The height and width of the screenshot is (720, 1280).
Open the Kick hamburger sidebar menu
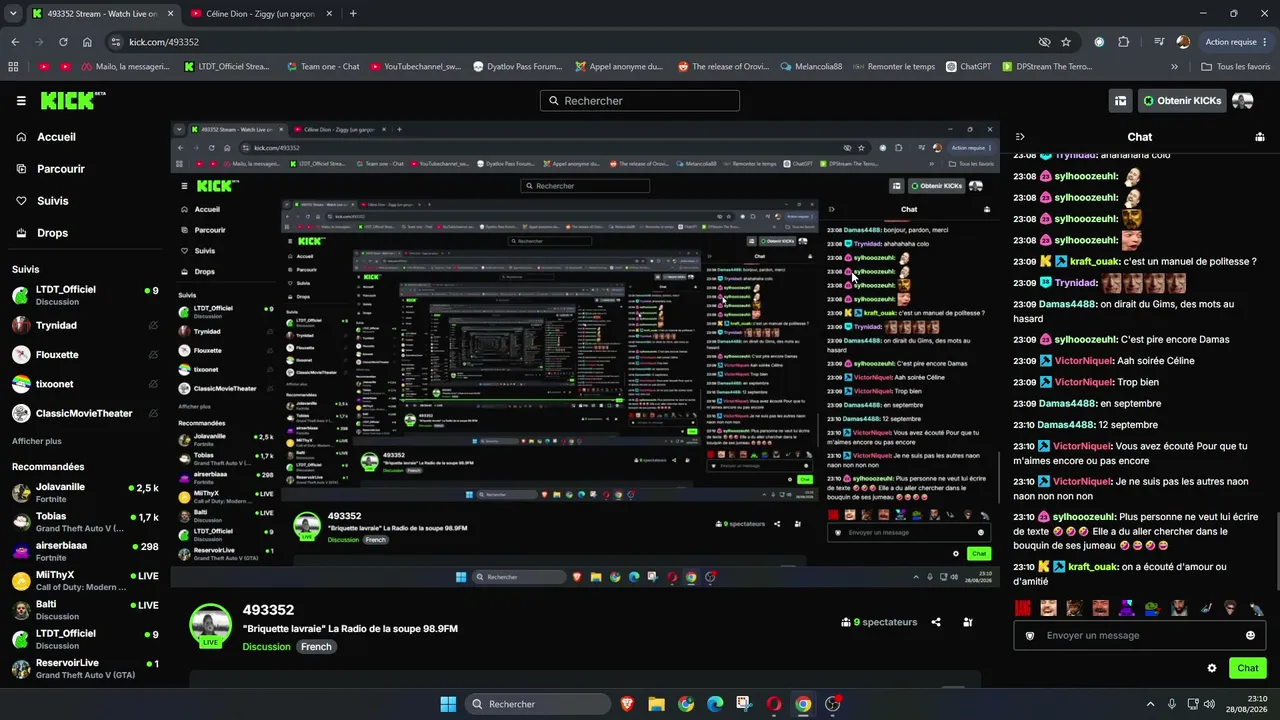[21, 101]
